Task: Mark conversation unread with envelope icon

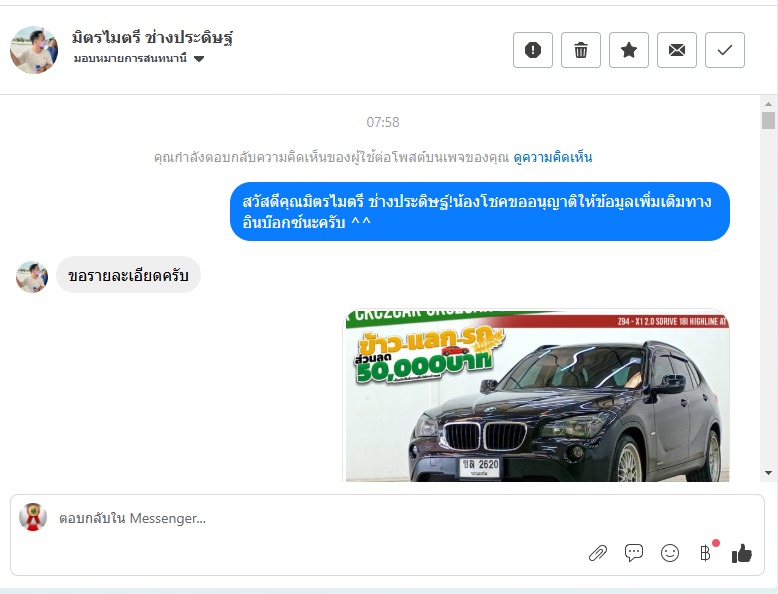Action: [677, 50]
